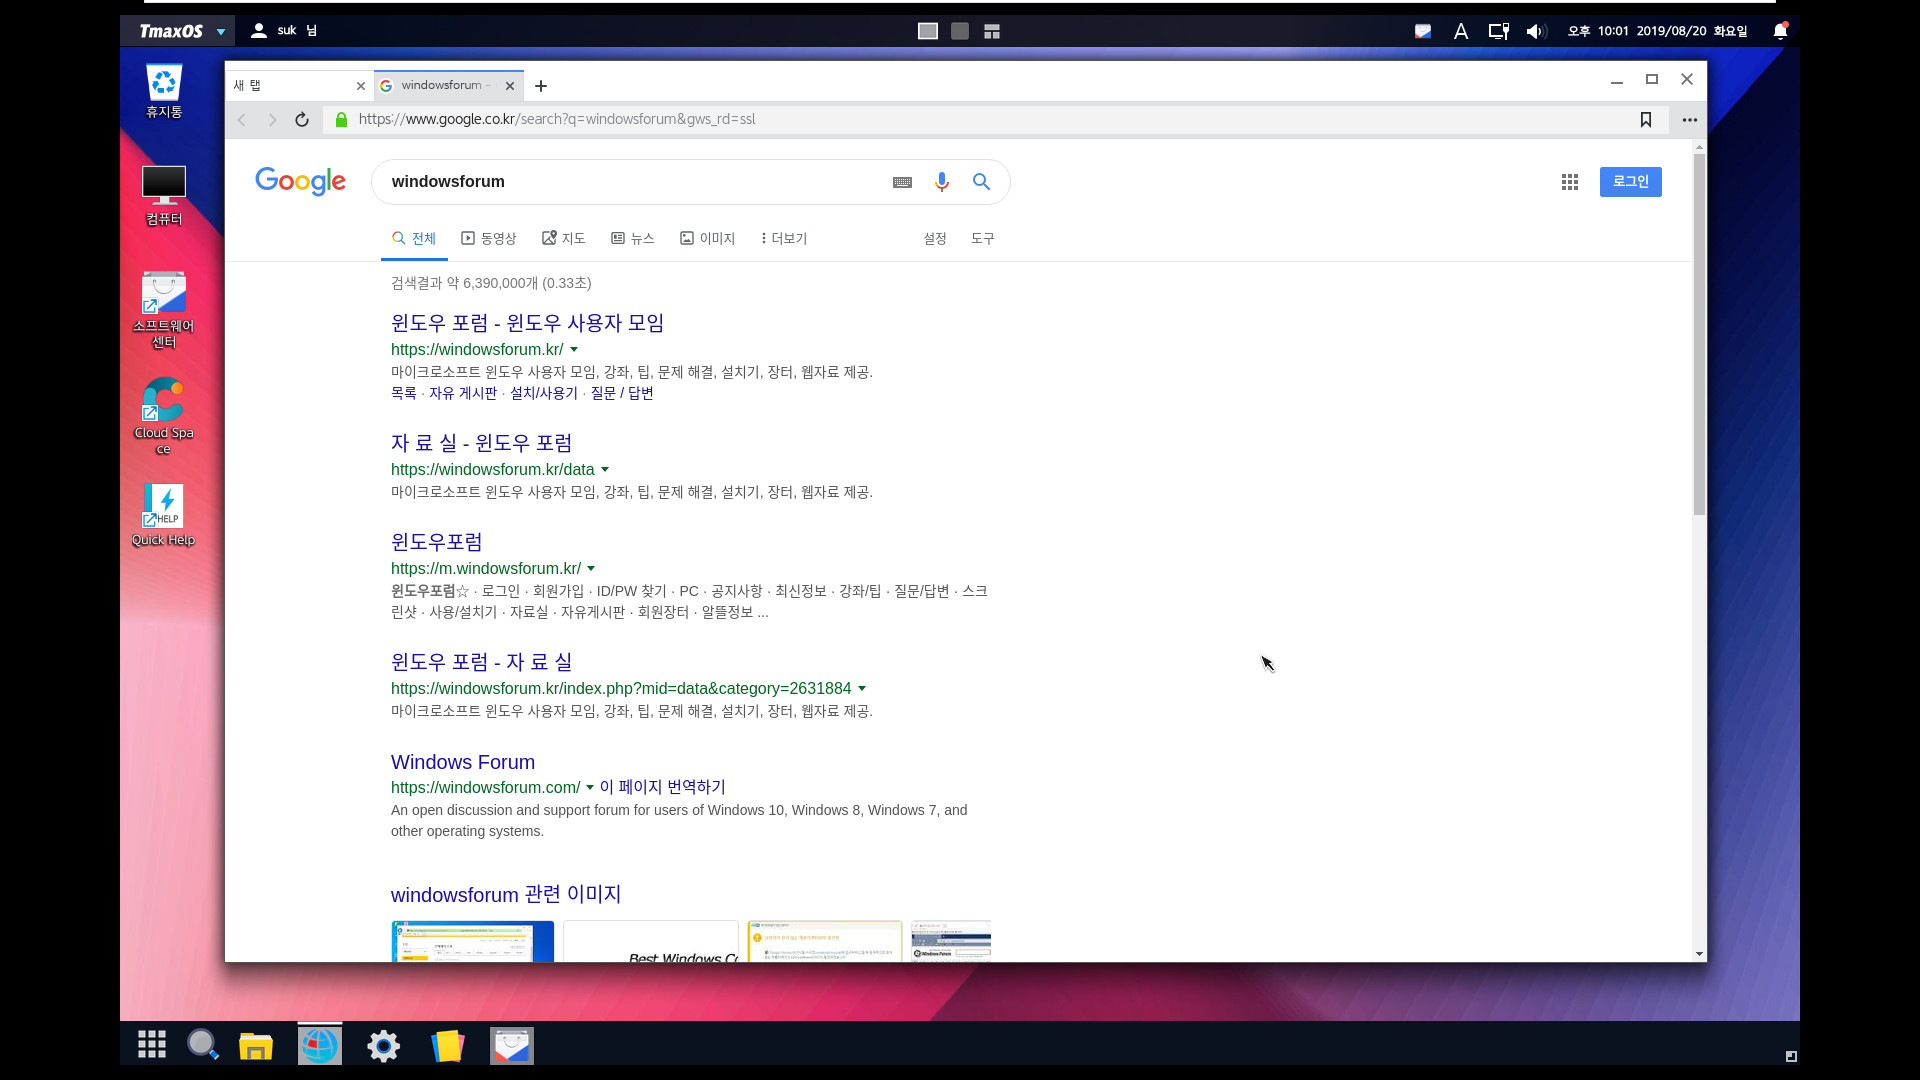Image resolution: width=1920 pixels, height=1080 pixels.
Task: Expand options for m.windowsforum.kr result
Action: (591, 569)
